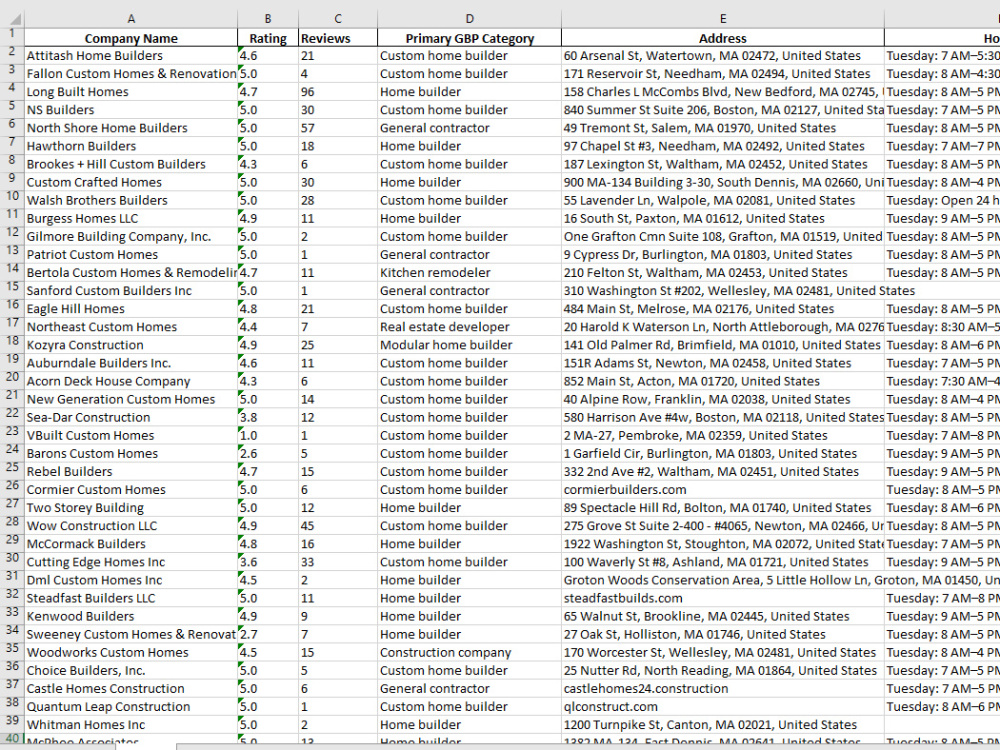Select the Rebel Builders cell
The image size is (1000, 750).
point(131,471)
